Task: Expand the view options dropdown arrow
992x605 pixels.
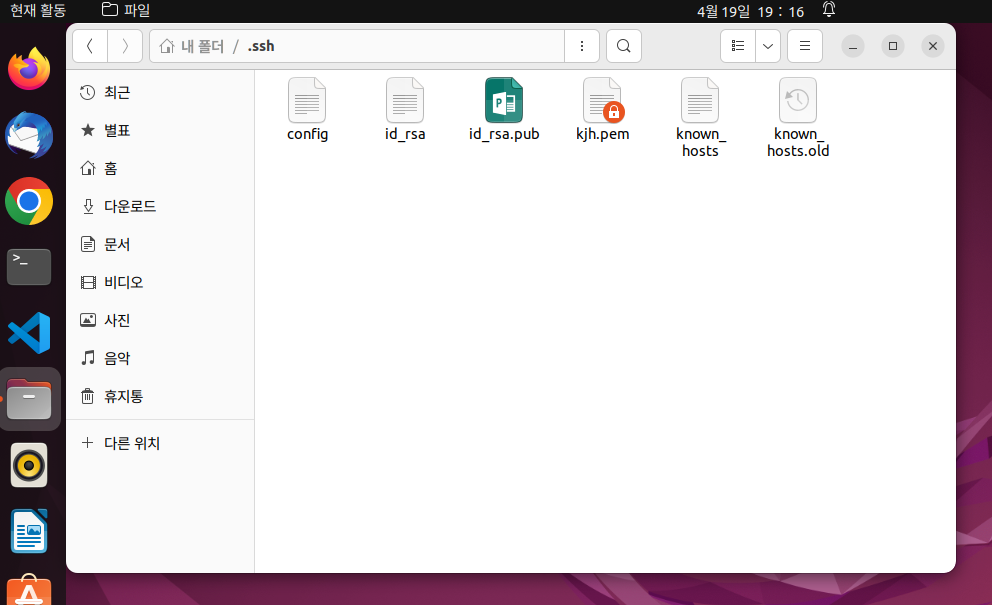Action: coord(767,46)
